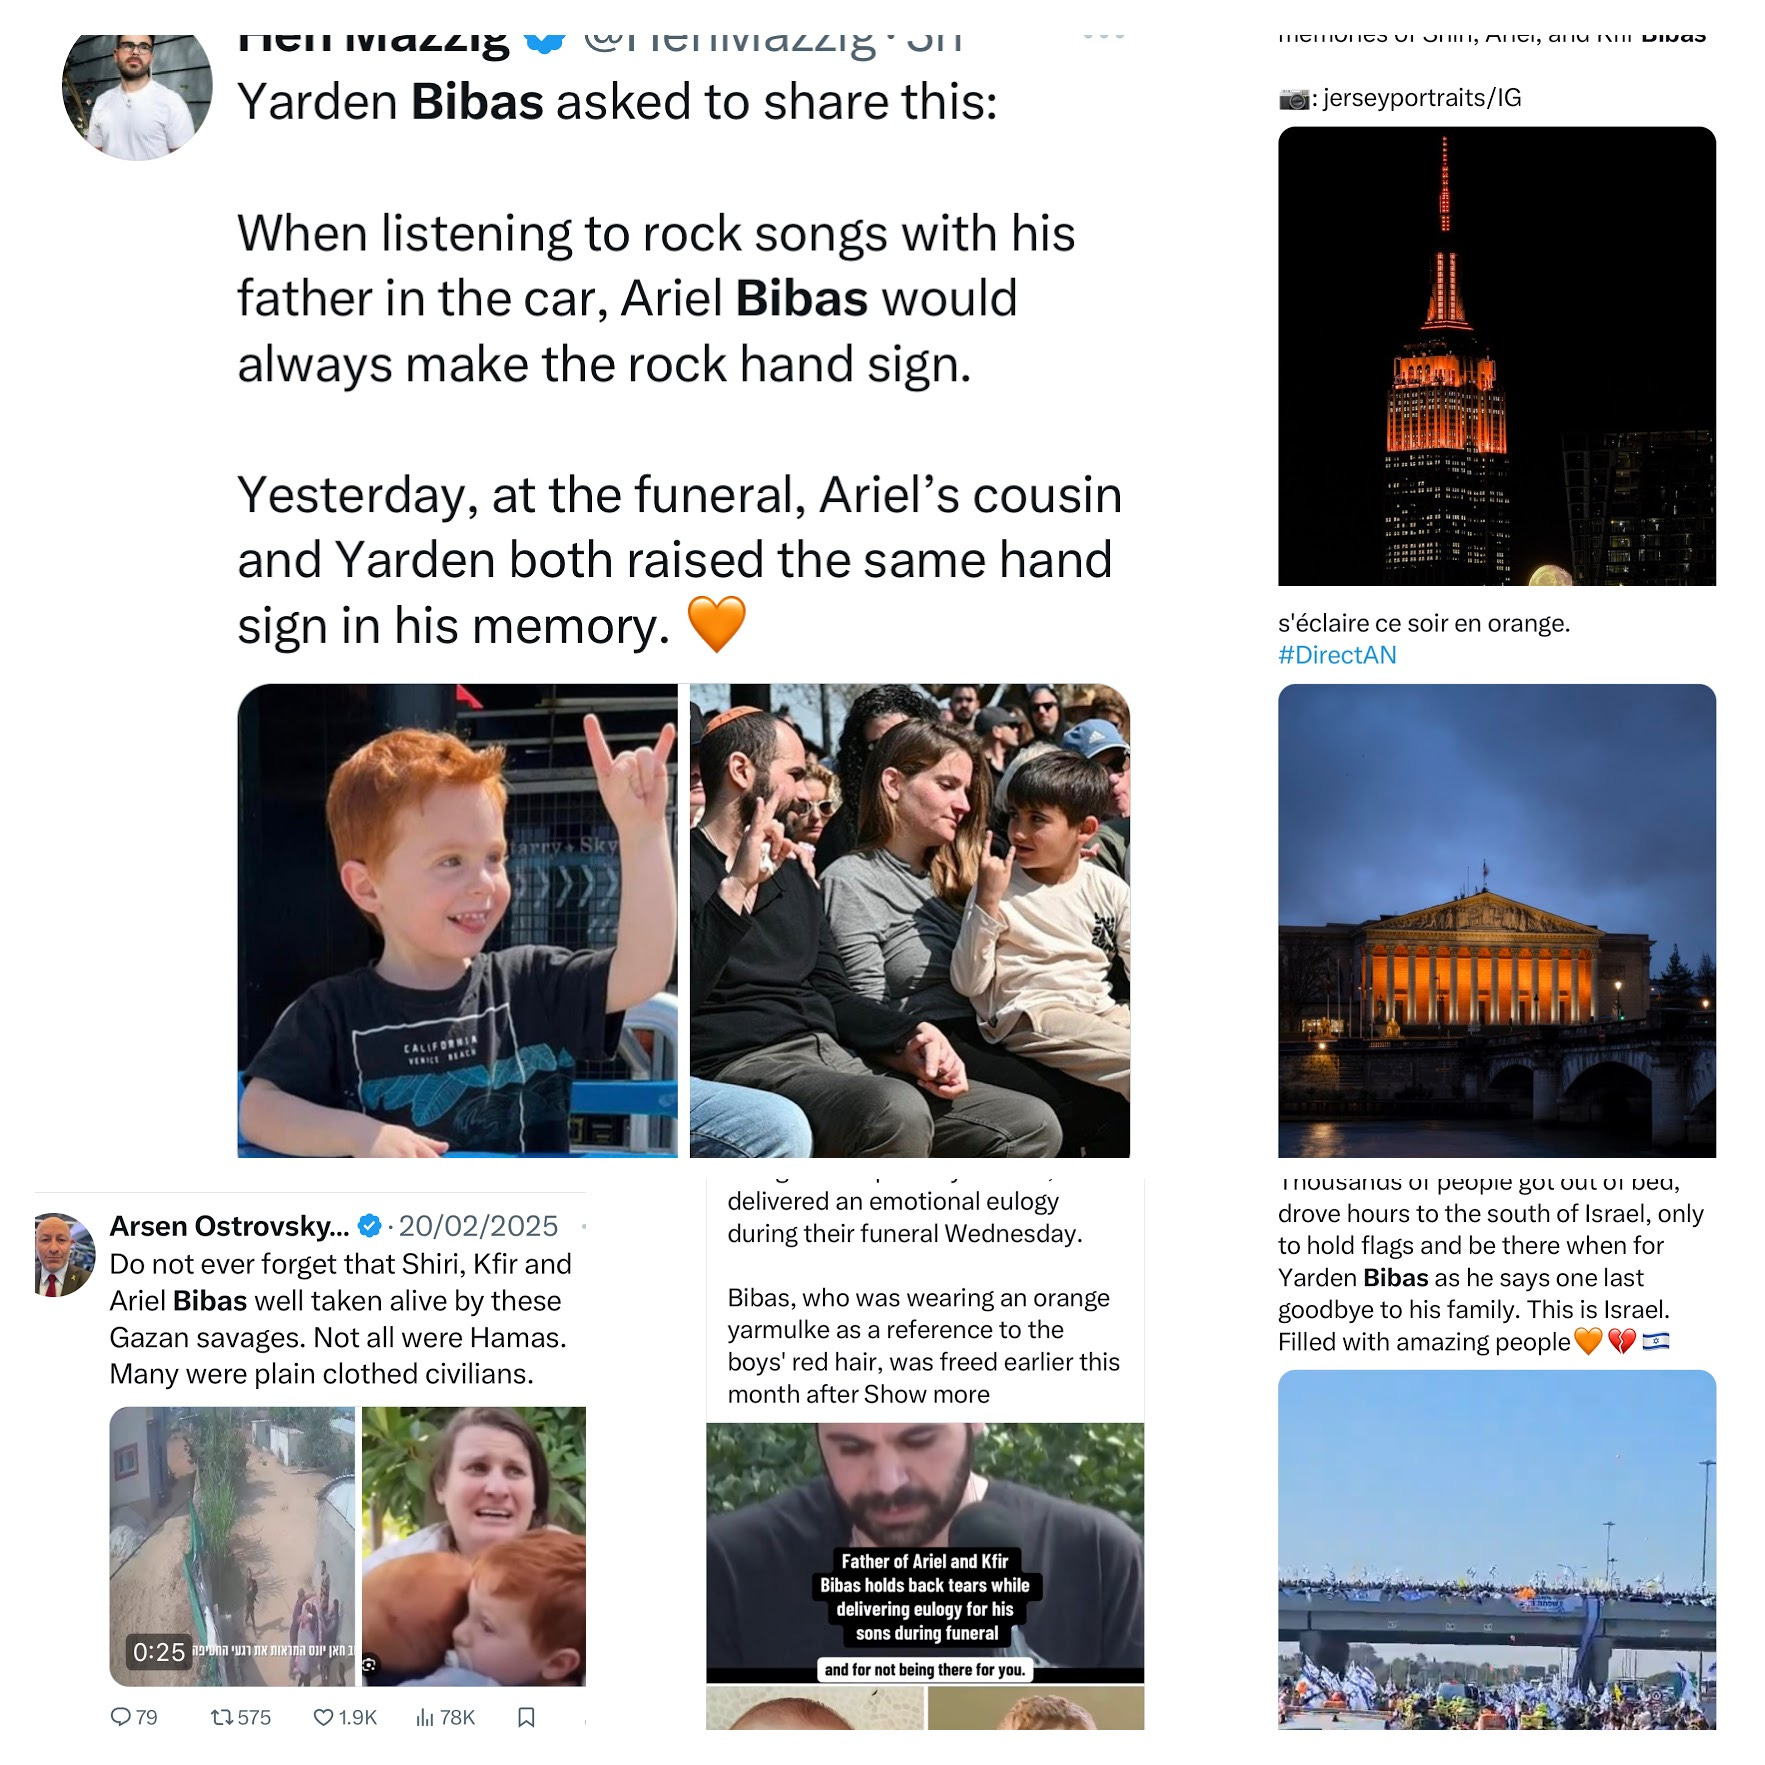
Task: Open photo of red-haired boy making rock sign
Action: tap(457, 920)
